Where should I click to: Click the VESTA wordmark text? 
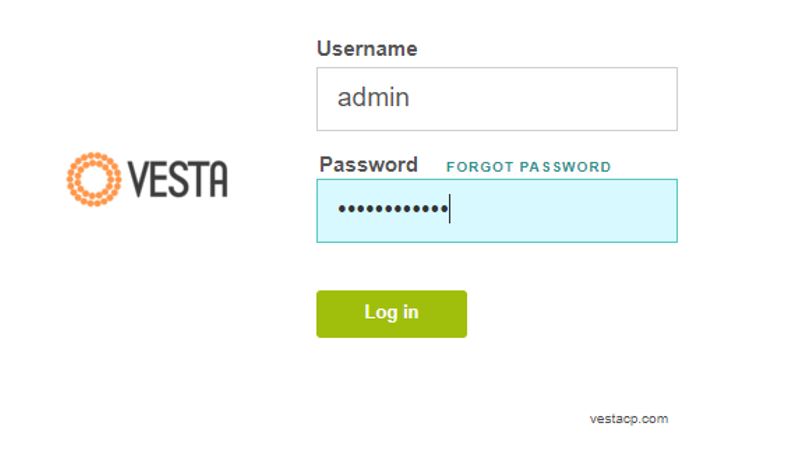pyautogui.click(x=179, y=180)
